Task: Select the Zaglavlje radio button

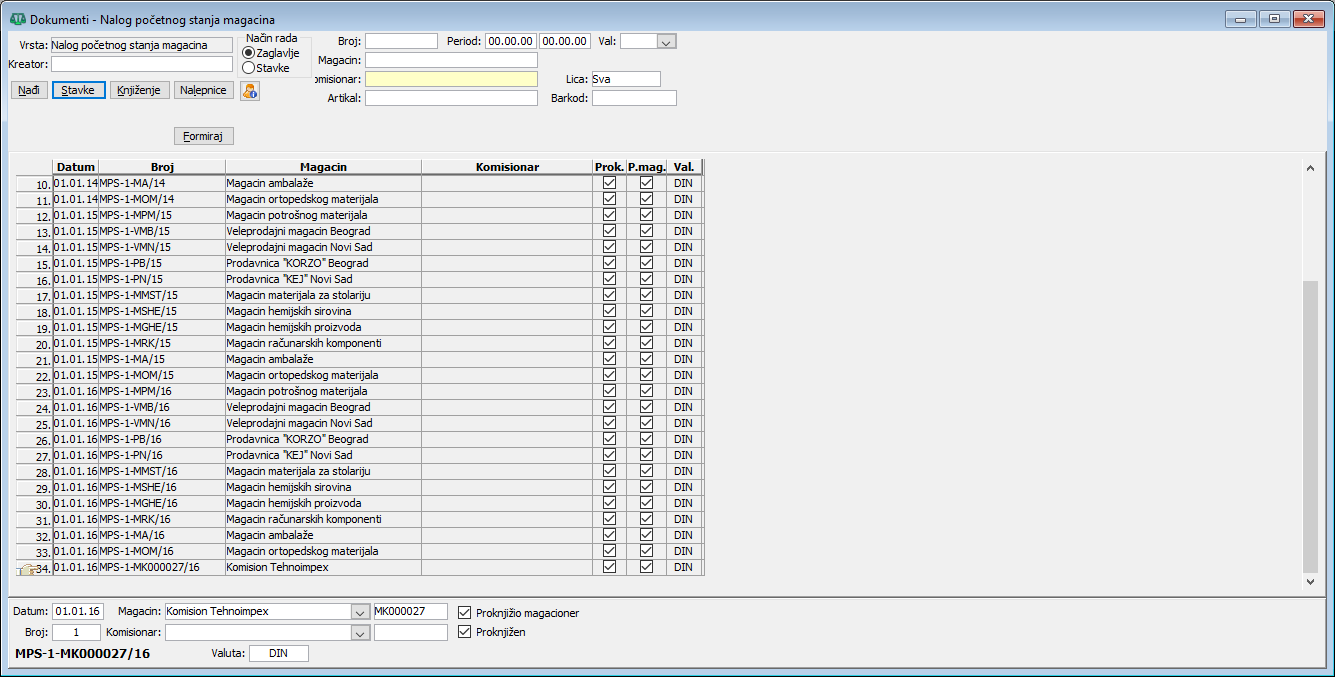Action: 249,53
